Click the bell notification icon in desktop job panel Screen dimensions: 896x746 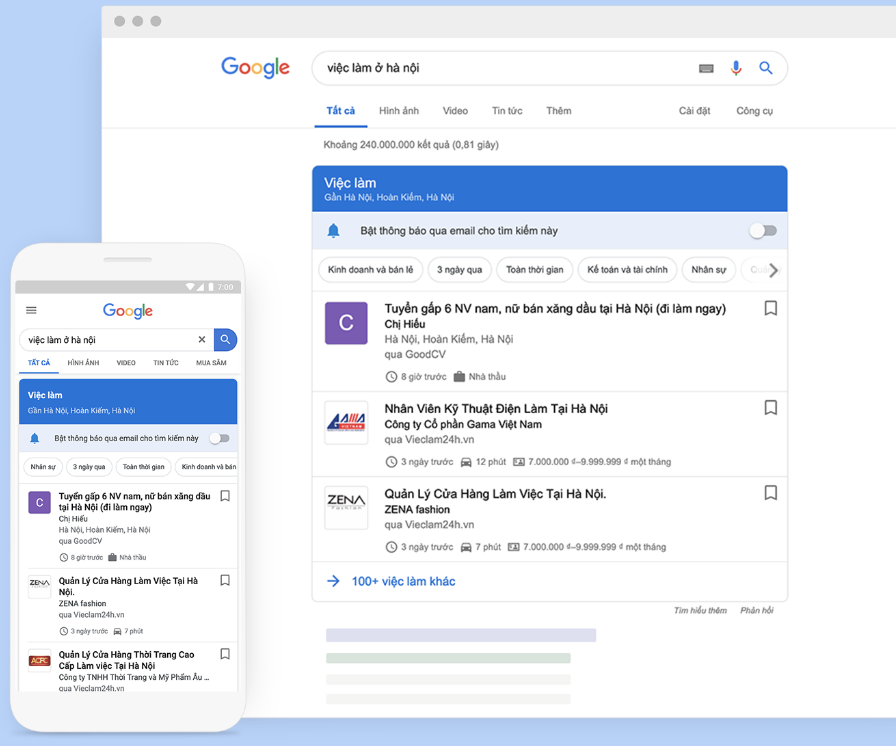point(333,231)
